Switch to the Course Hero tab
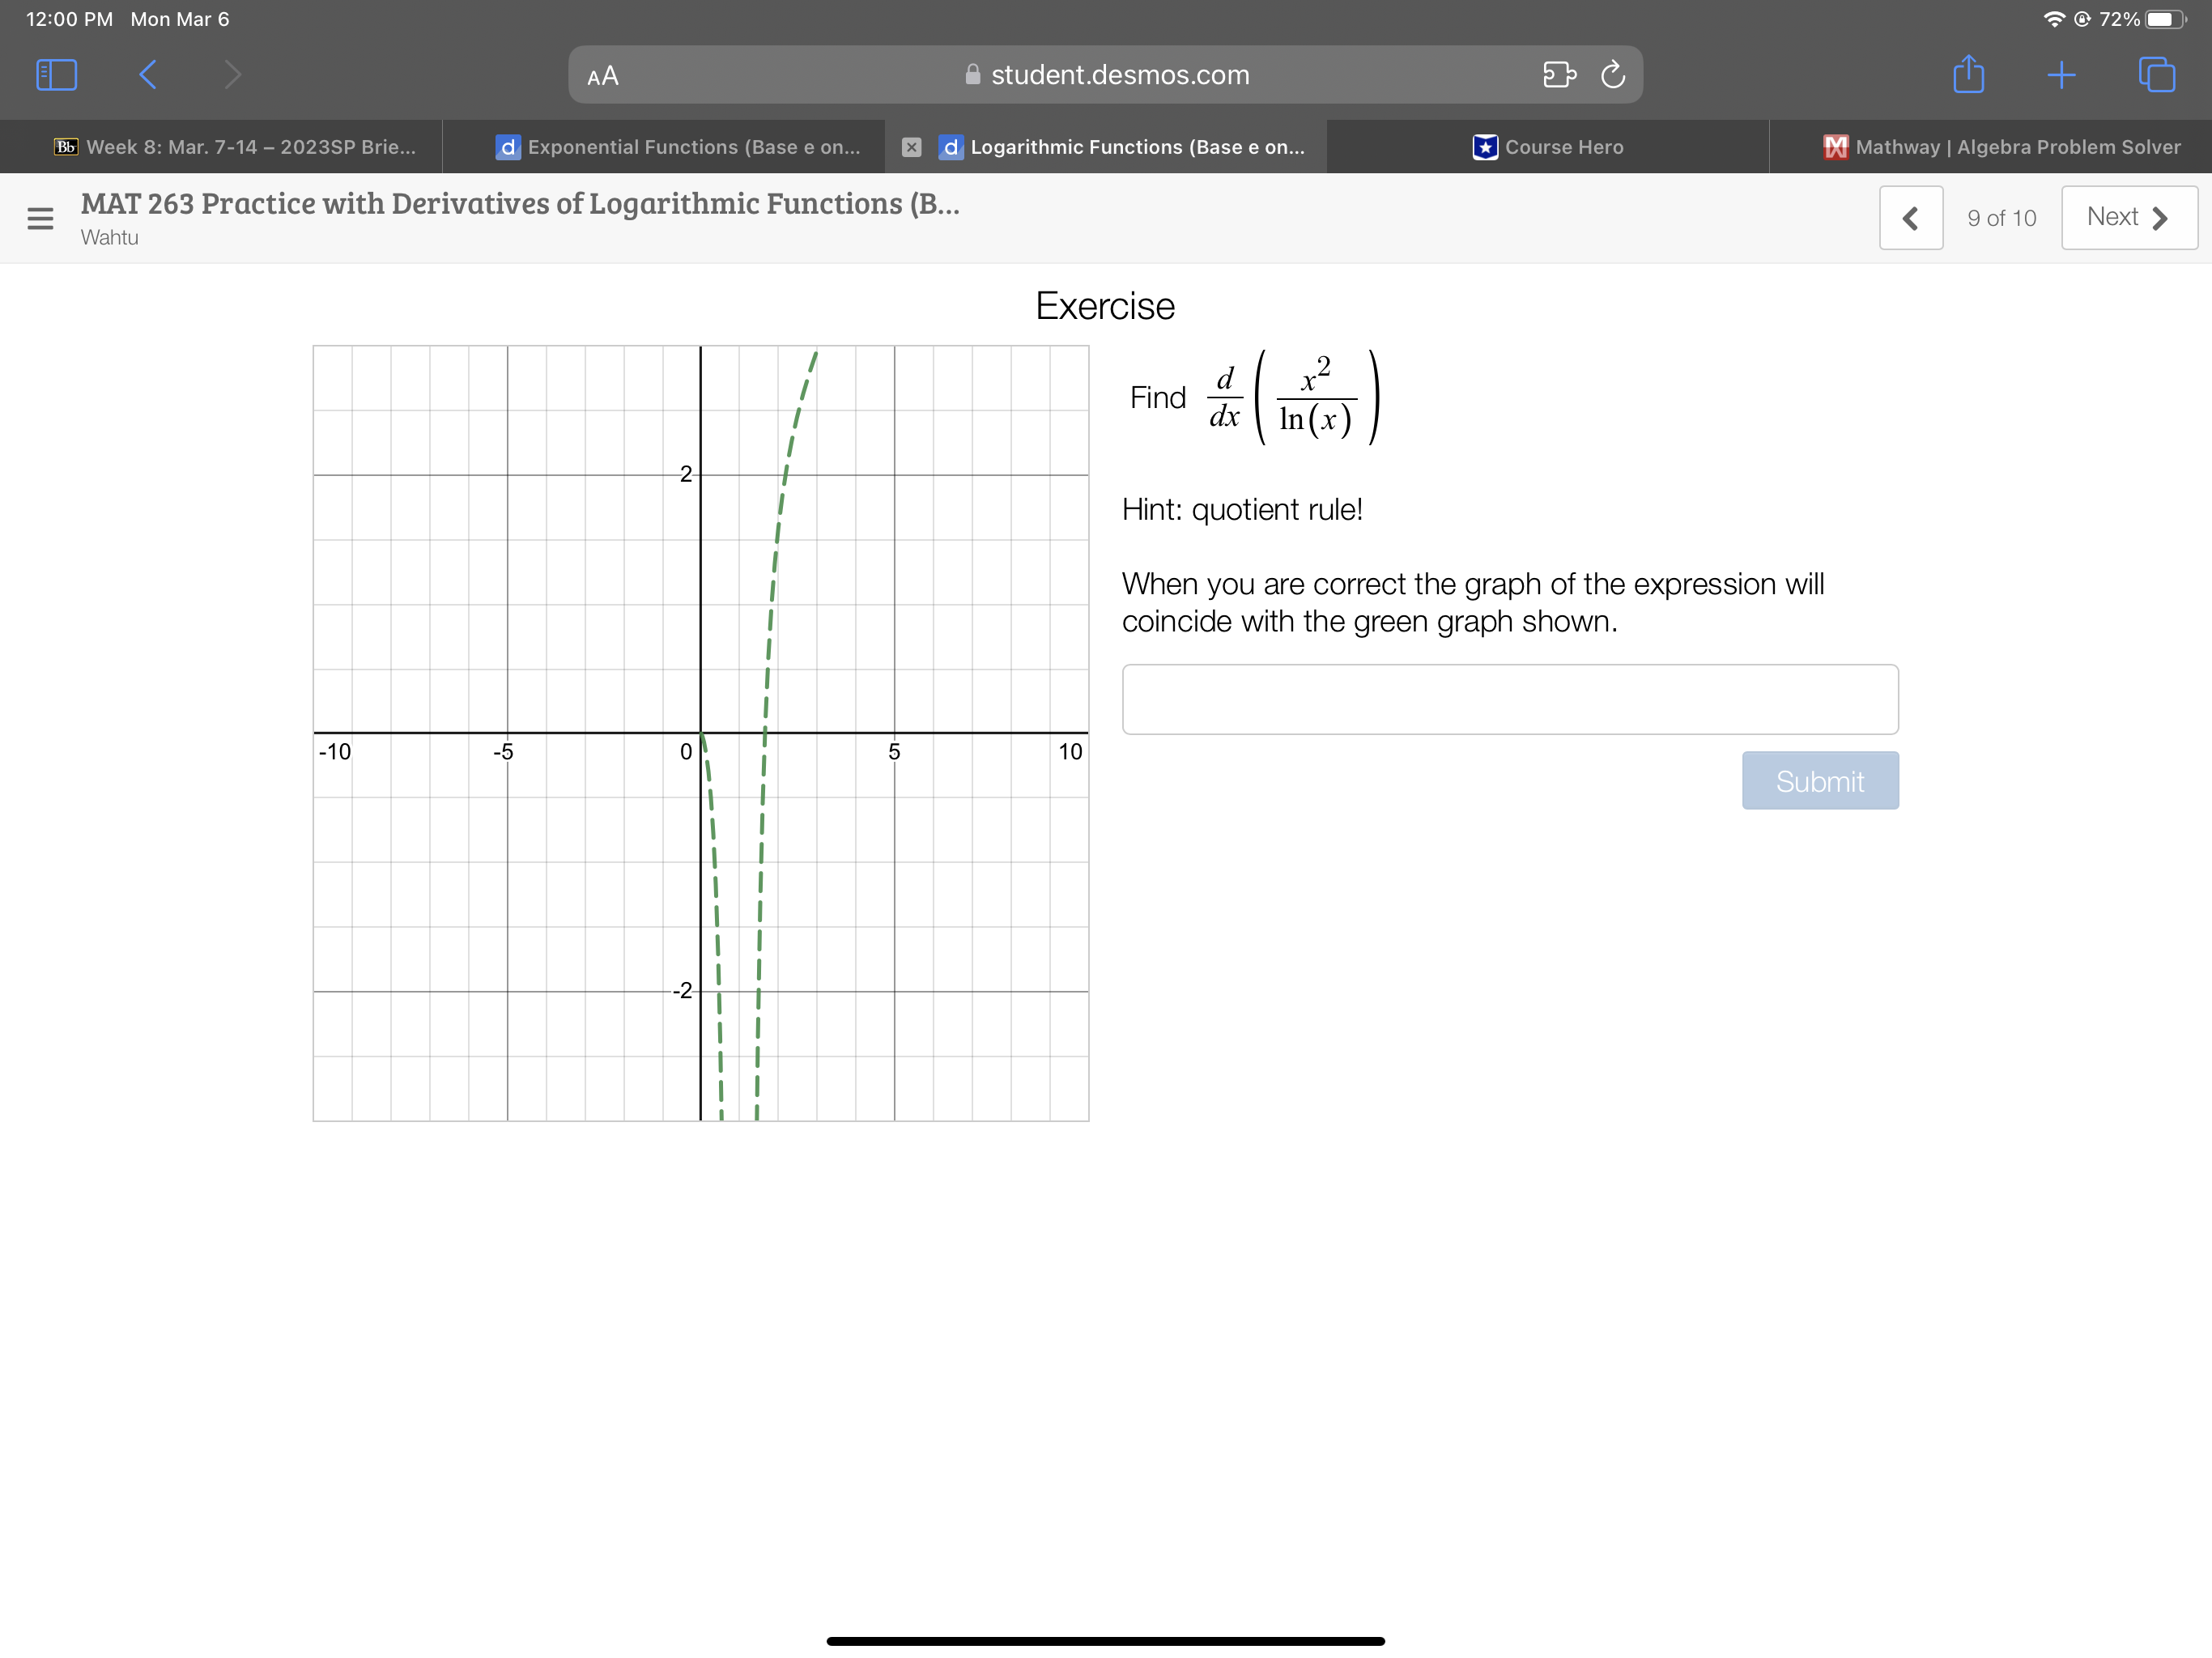The image size is (2212, 1658). click(x=1548, y=146)
